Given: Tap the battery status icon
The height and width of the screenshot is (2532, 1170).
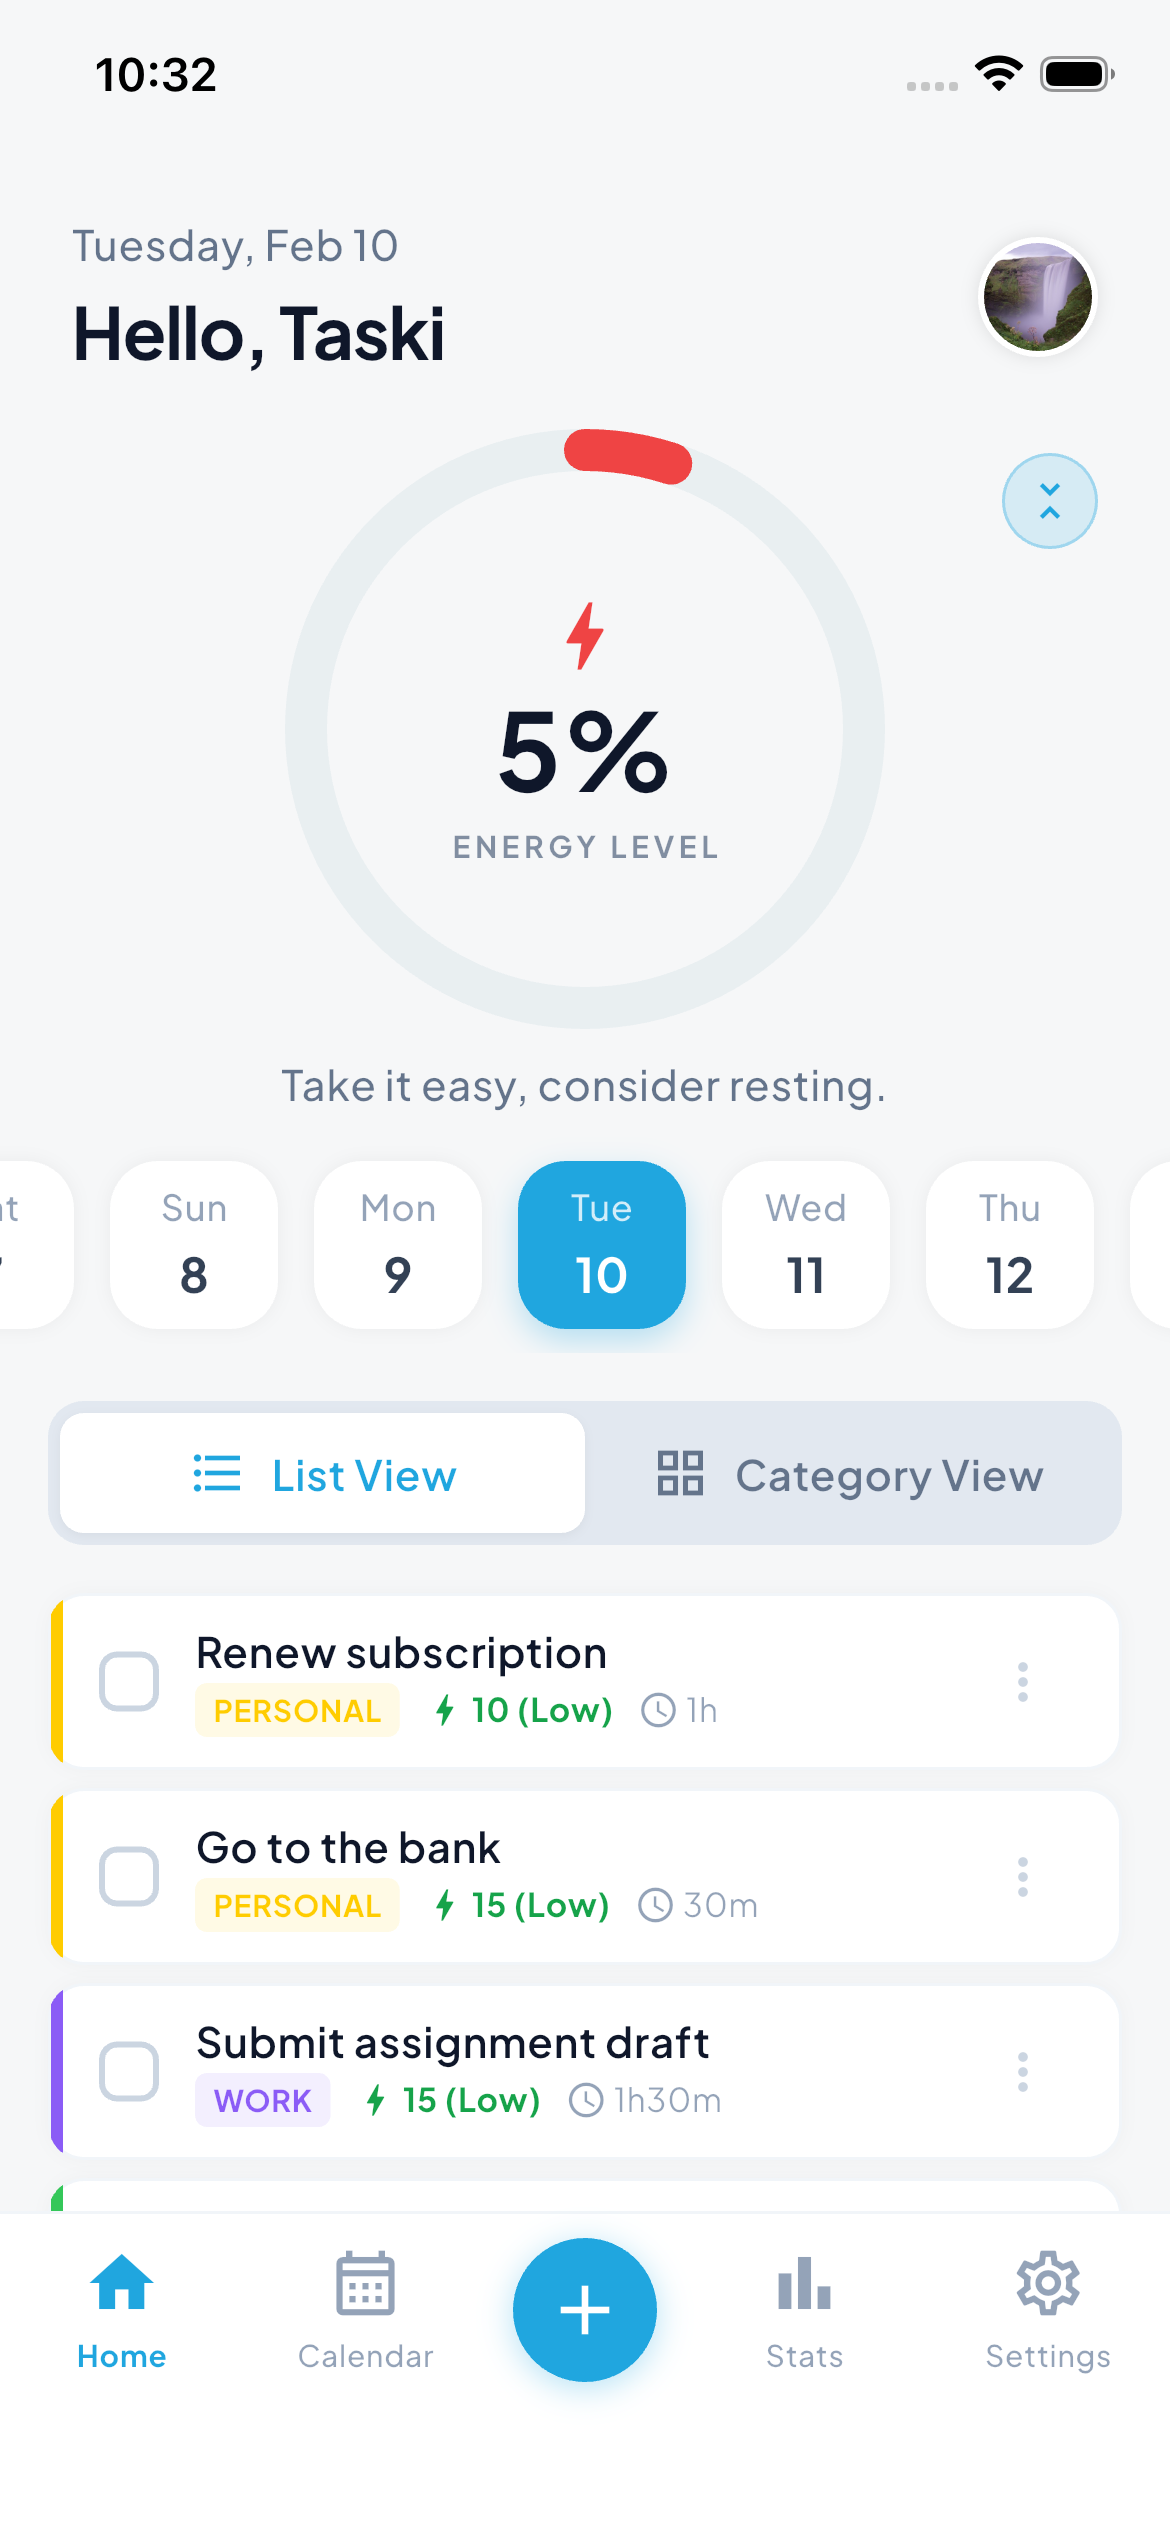Looking at the screenshot, I should click(x=1077, y=74).
